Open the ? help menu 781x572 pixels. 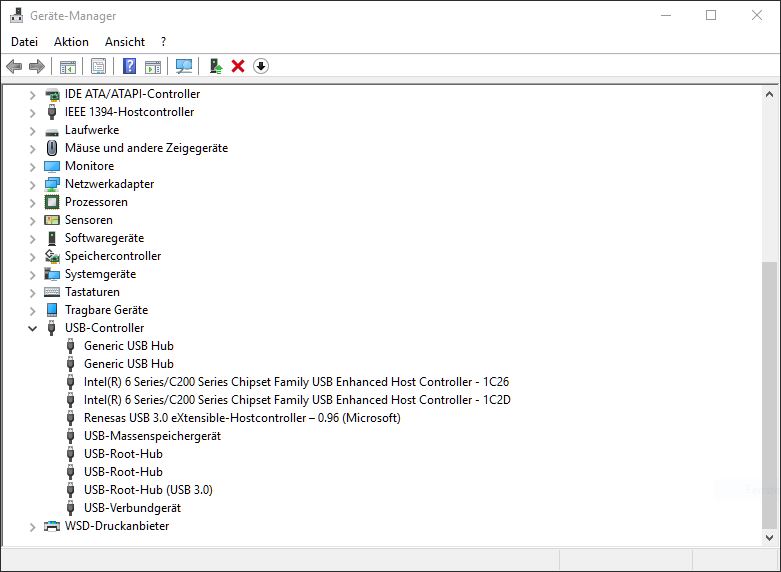coord(163,42)
